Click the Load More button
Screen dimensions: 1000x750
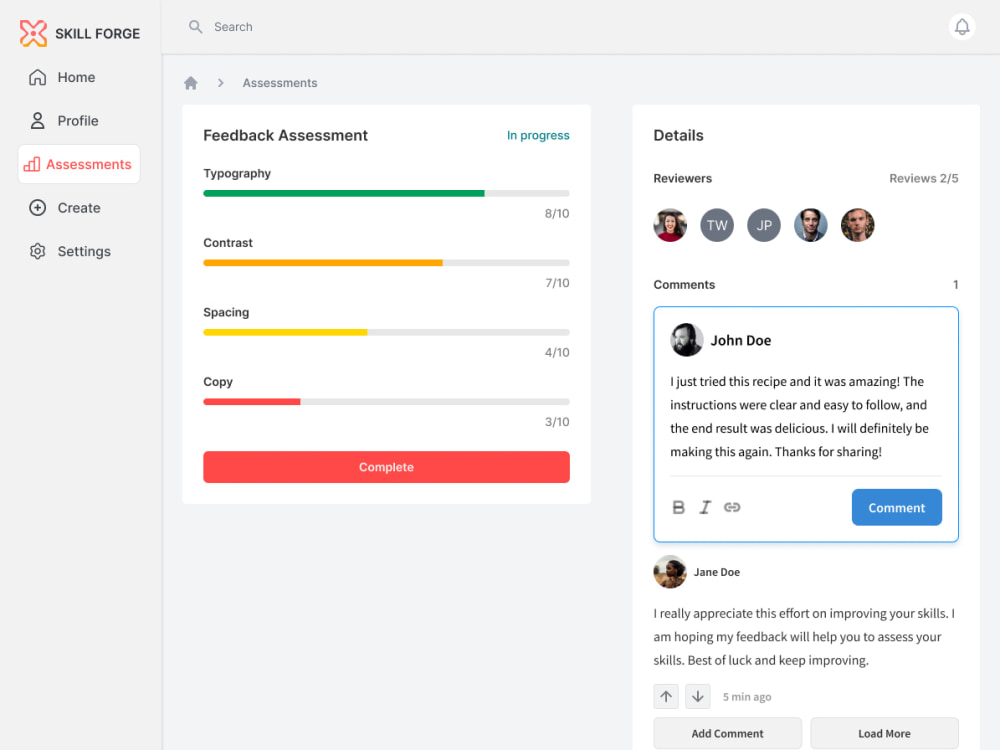point(884,733)
